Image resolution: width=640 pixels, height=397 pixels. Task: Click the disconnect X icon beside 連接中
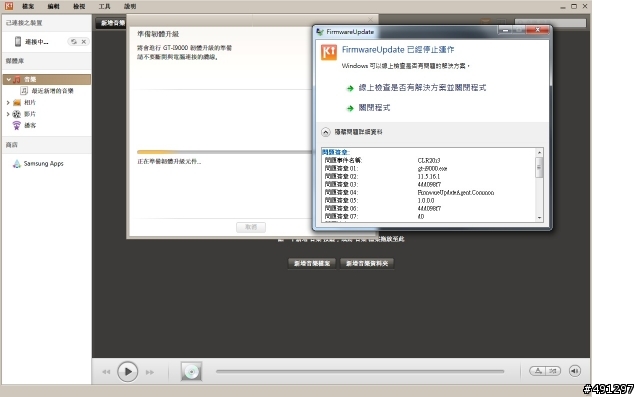84,41
